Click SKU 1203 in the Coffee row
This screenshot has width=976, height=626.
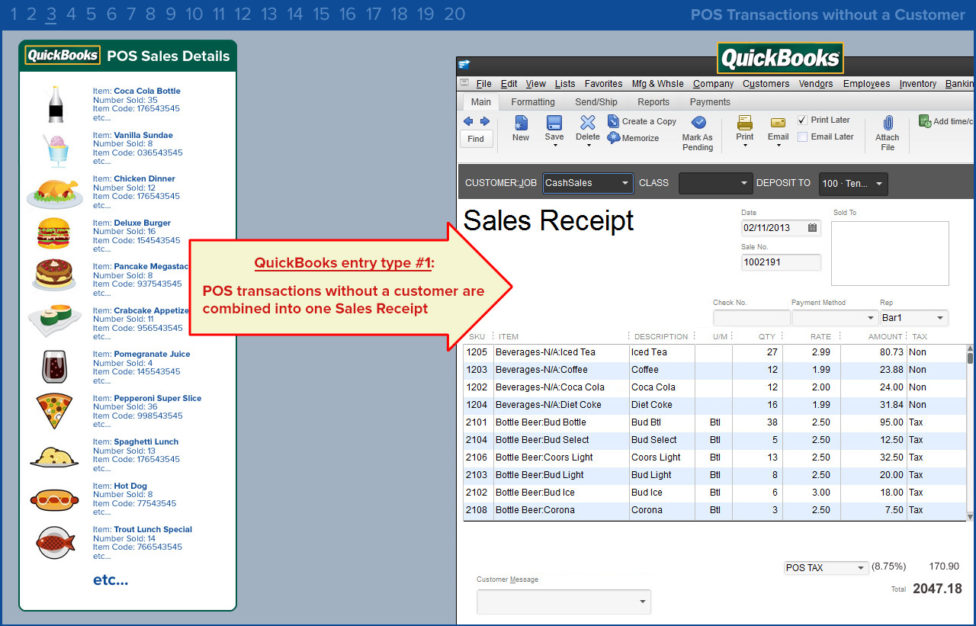[x=477, y=370]
